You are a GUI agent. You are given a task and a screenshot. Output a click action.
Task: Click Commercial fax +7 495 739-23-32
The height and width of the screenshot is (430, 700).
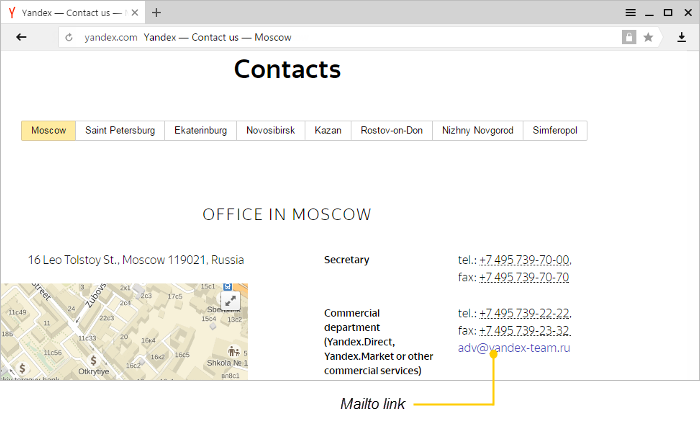point(524,331)
